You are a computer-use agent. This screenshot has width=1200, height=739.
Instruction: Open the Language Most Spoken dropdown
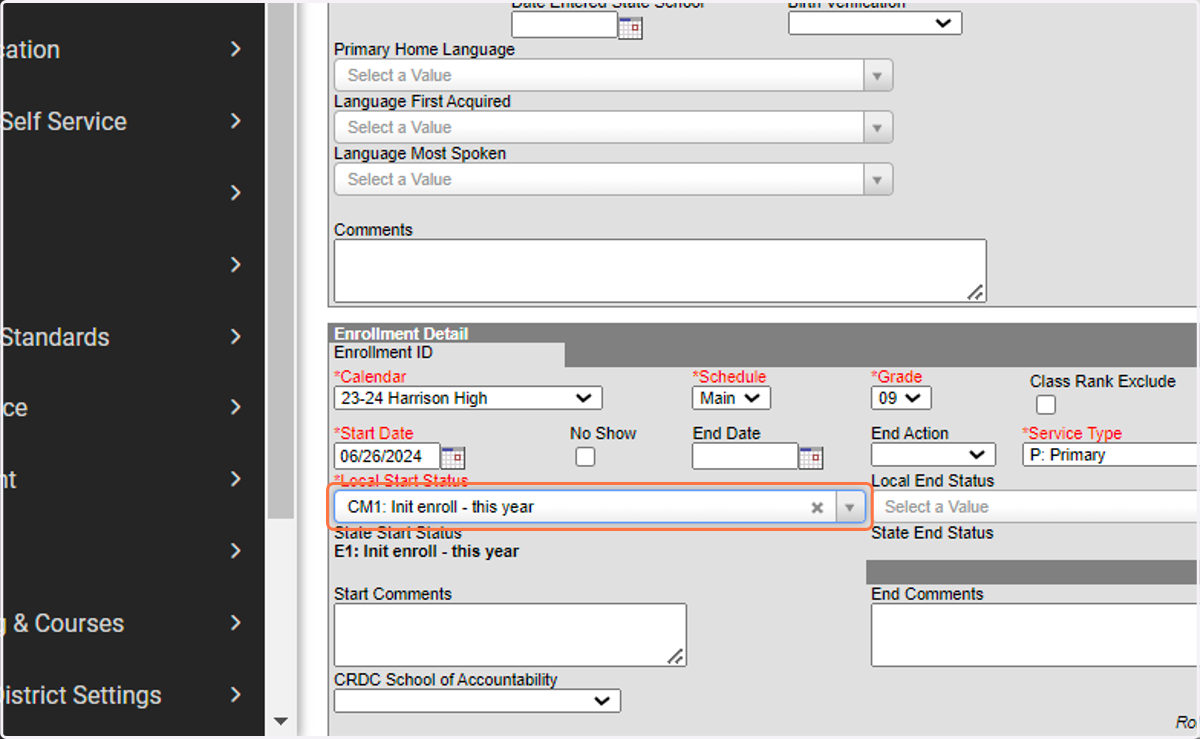coord(613,179)
